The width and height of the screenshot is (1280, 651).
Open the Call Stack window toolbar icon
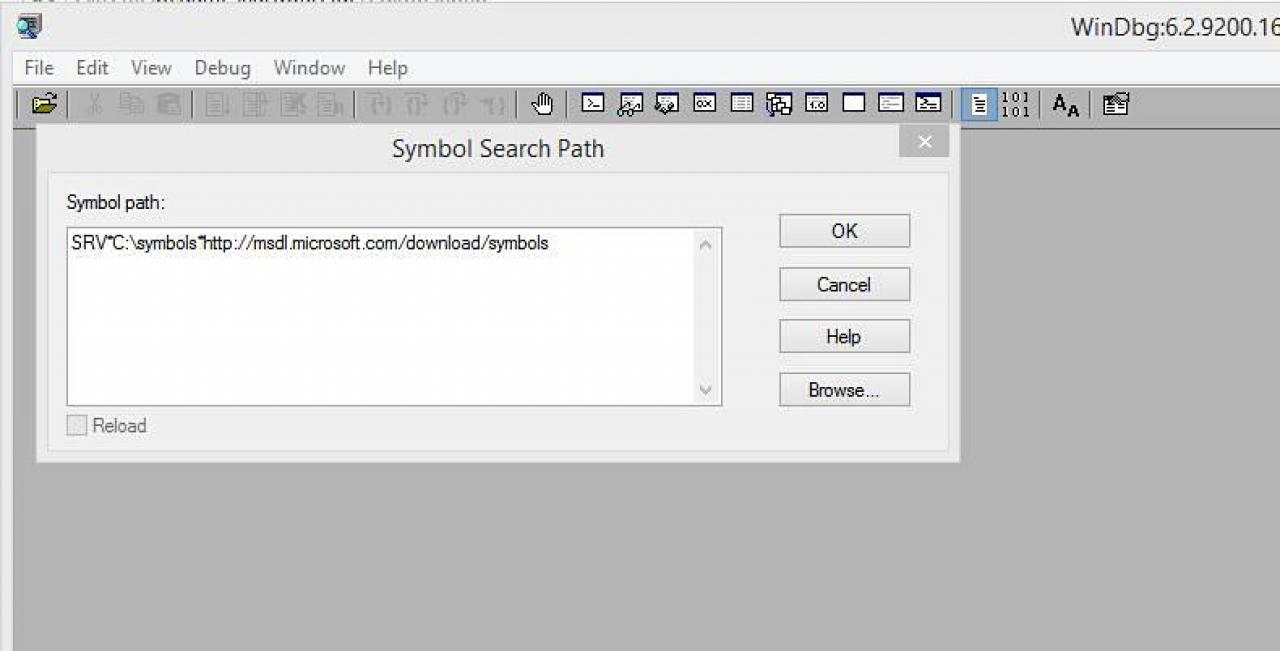[779, 103]
